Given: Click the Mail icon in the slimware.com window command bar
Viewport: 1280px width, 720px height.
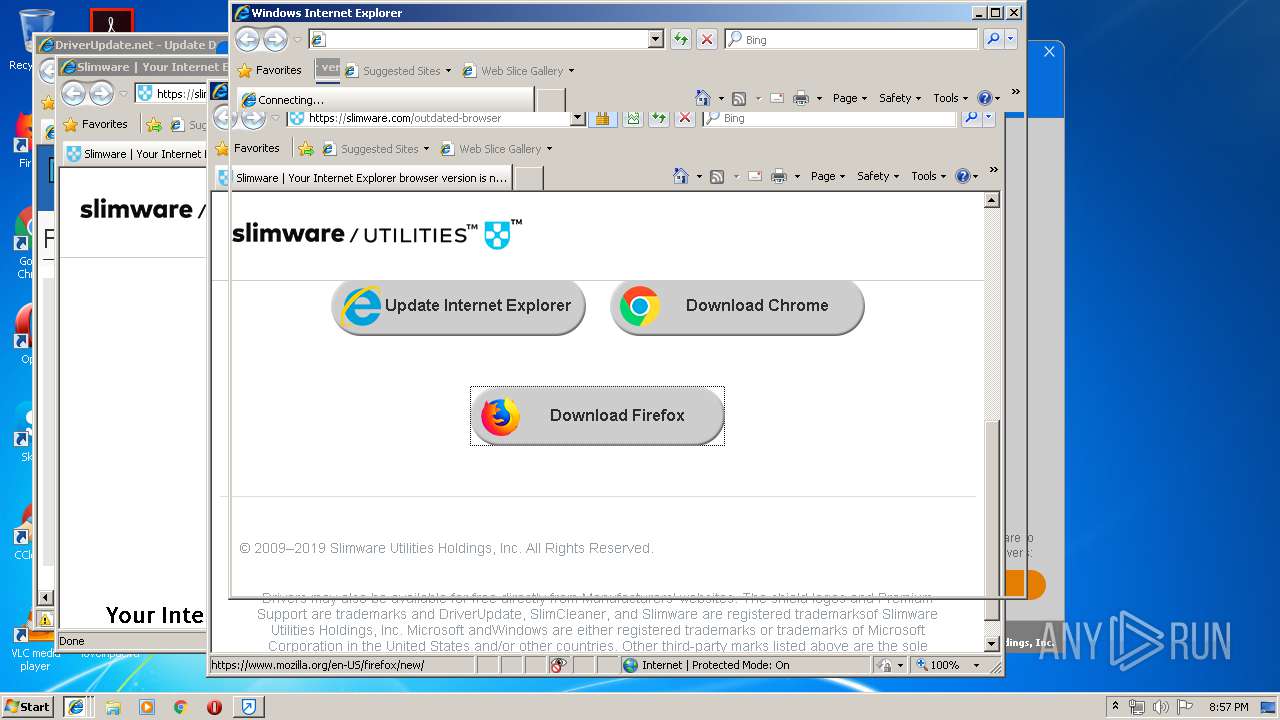Looking at the screenshot, I should tap(755, 176).
